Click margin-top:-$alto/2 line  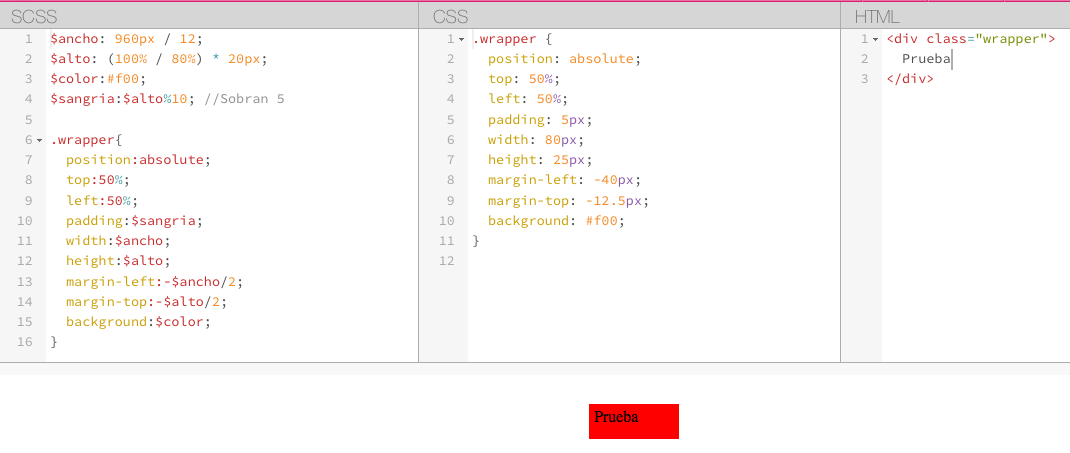147,302
